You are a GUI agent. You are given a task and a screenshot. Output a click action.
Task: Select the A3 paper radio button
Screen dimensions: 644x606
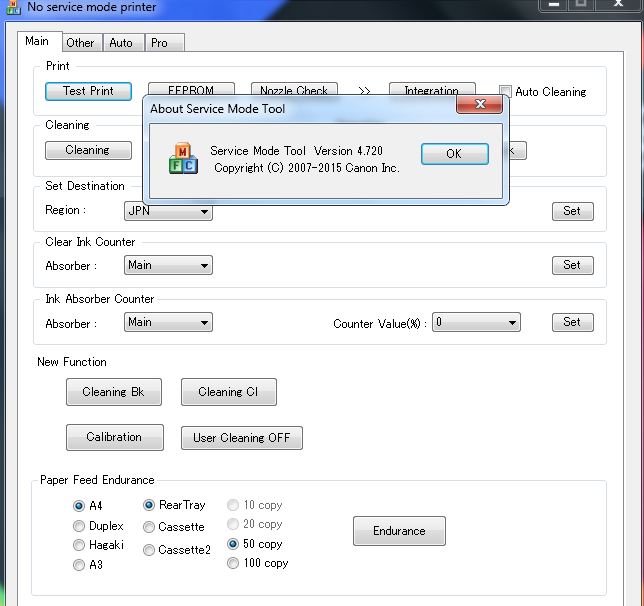pyautogui.click(x=79, y=565)
